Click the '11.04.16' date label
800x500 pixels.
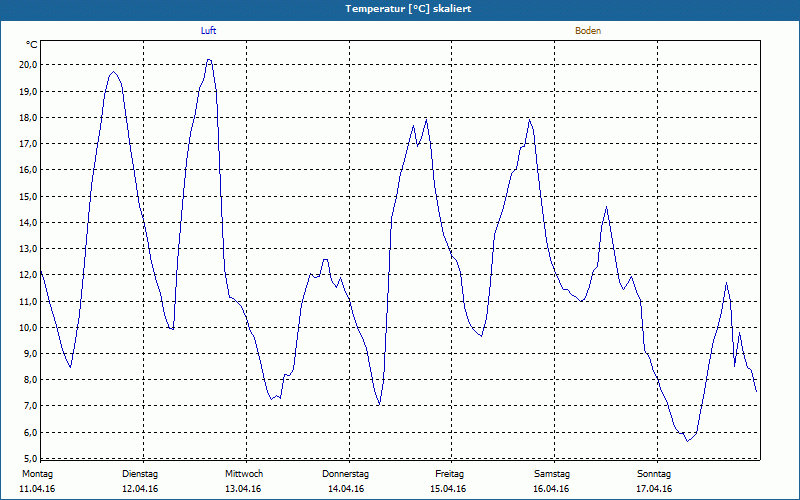[x=37, y=489]
